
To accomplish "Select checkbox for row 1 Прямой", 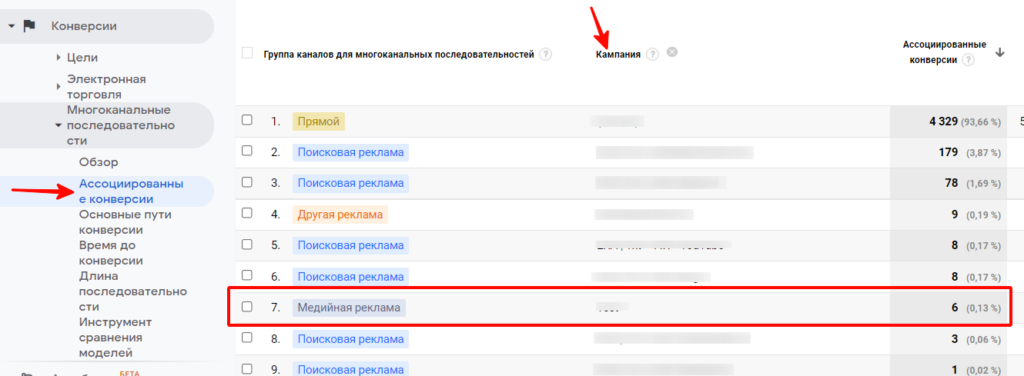I will pyautogui.click(x=246, y=120).
